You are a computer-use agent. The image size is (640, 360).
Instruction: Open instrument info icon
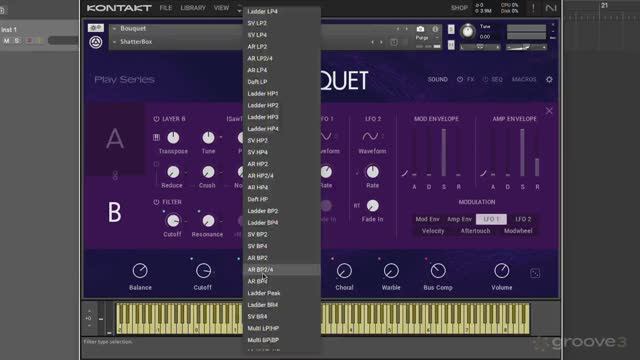pos(435,29)
